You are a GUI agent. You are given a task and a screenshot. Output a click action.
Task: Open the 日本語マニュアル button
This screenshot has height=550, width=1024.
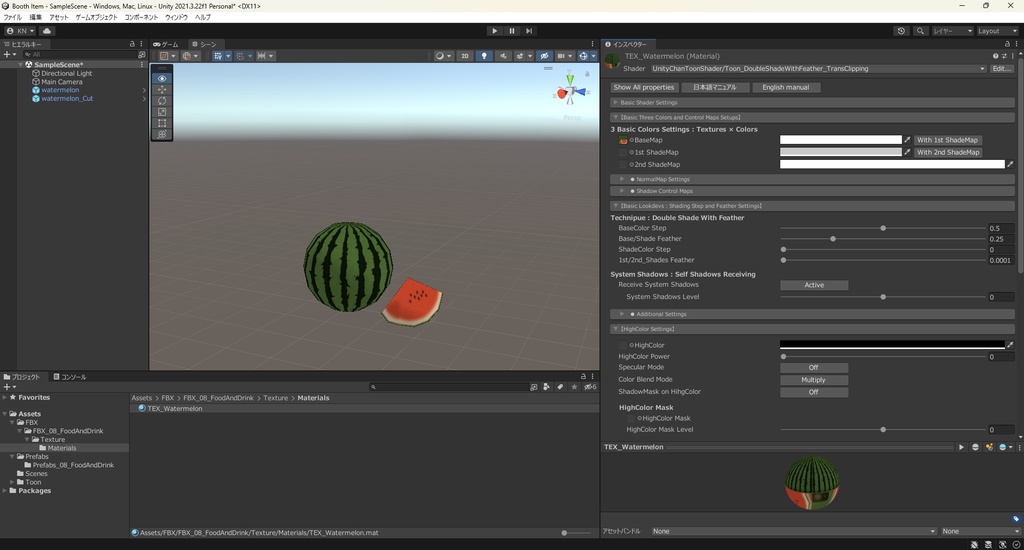click(x=714, y=88)
